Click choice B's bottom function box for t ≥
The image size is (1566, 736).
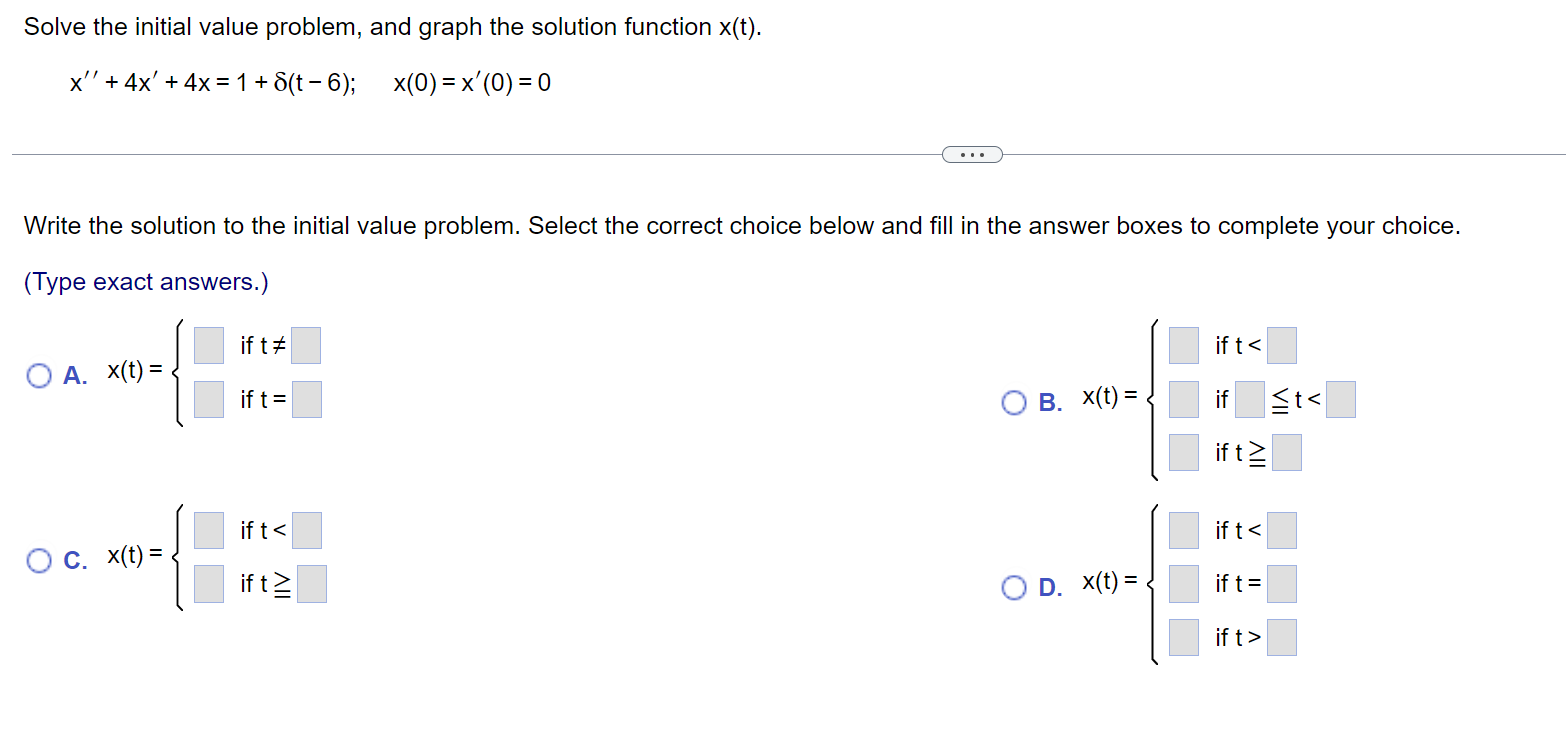[x=1183, y=452]
